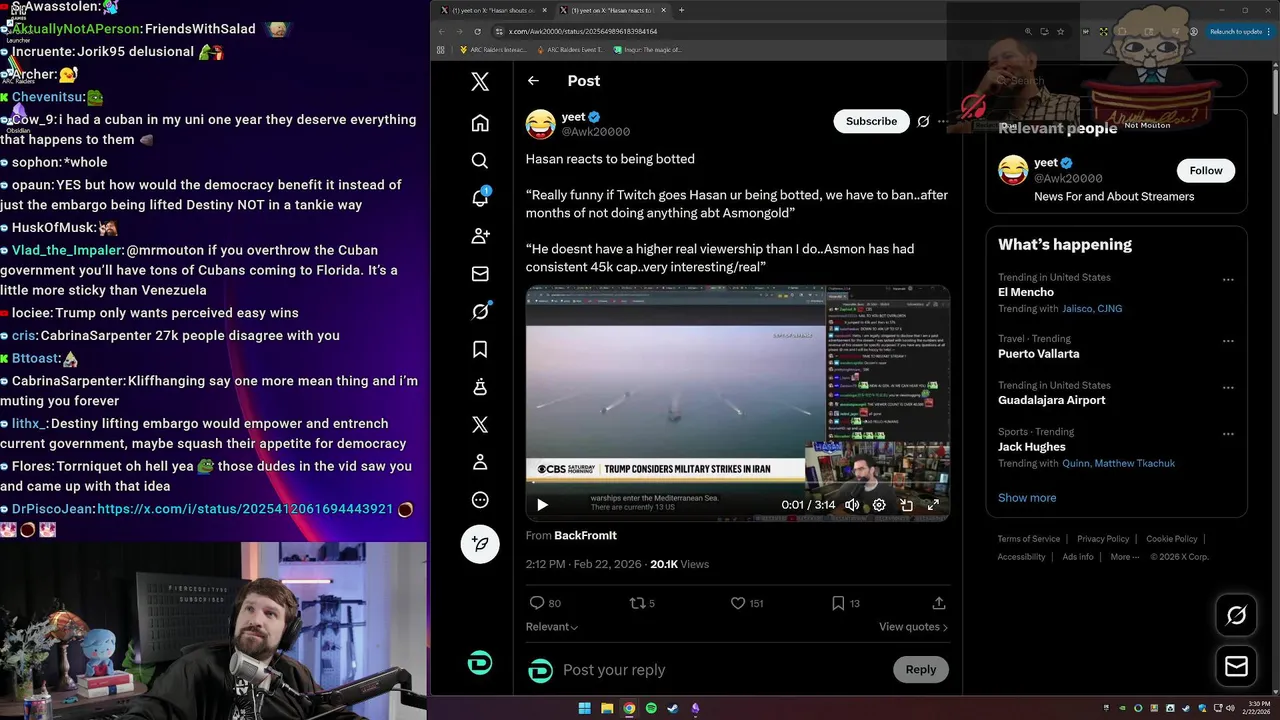Click the Subscribe button on yeet's post

(871, 121)
